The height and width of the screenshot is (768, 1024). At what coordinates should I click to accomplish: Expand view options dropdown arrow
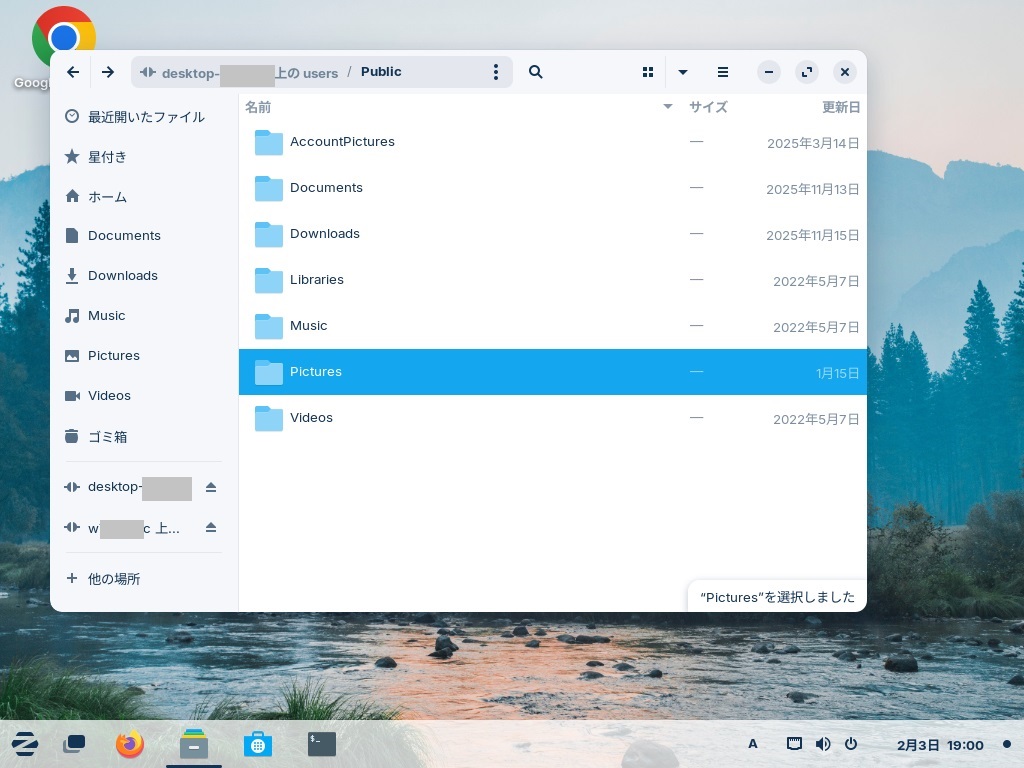click(x=683, y=72)
